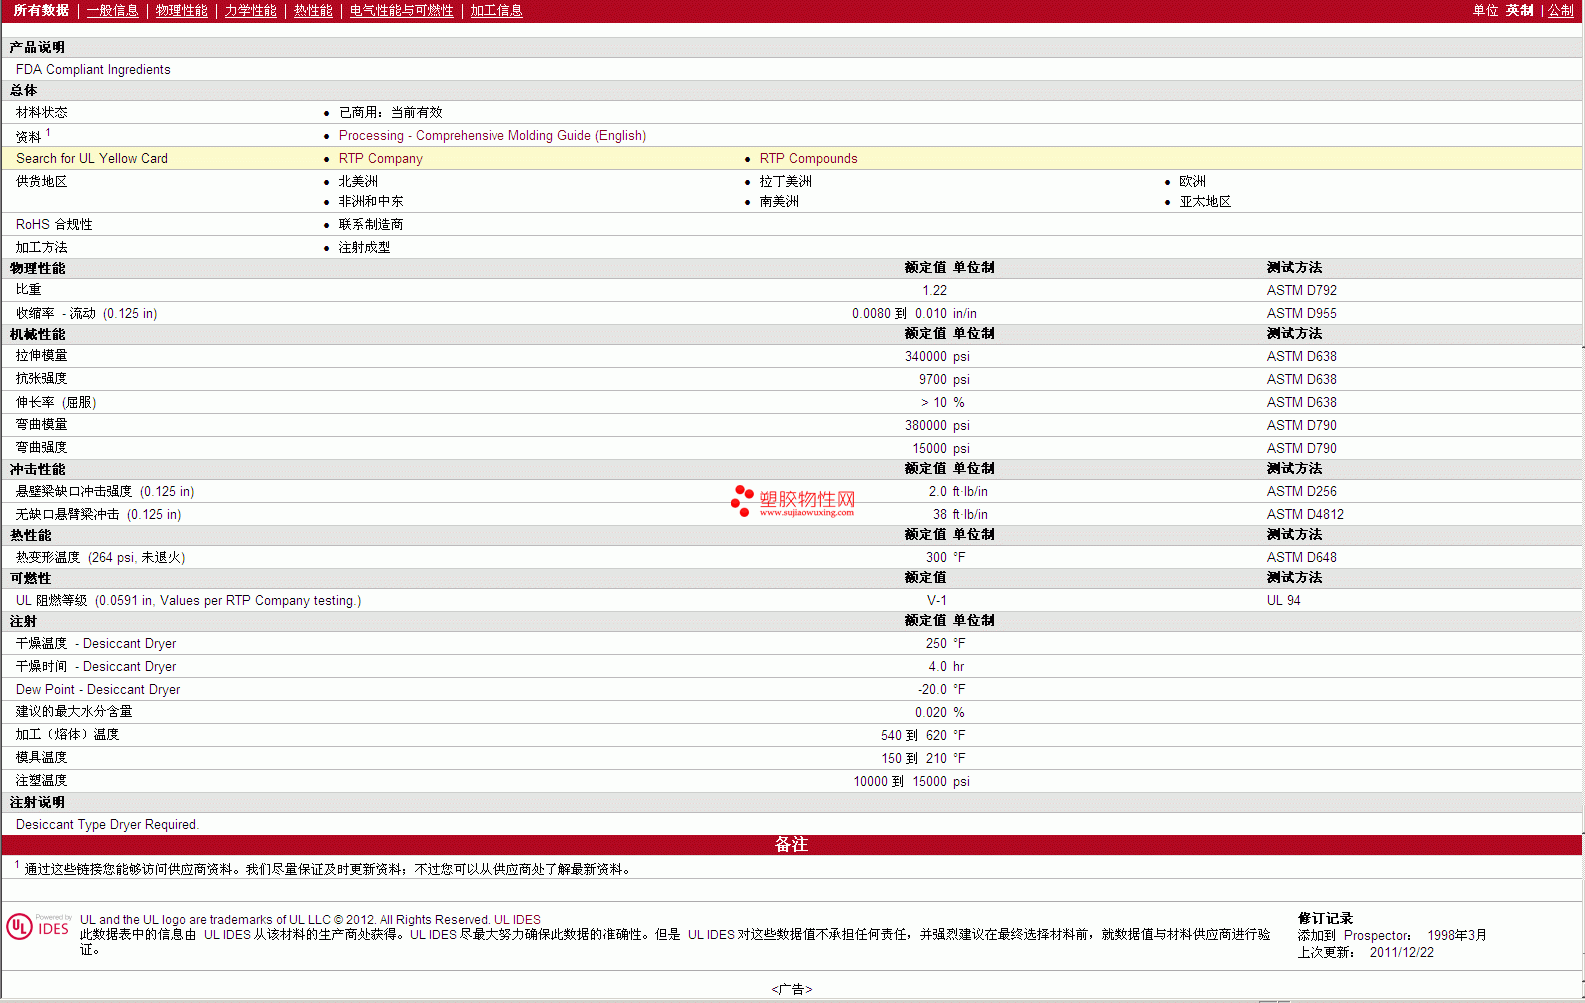Click the 伸长率 (屈服) row label
The width and height of the screenshot is (1585, 1003).
[x=56, y=403]
